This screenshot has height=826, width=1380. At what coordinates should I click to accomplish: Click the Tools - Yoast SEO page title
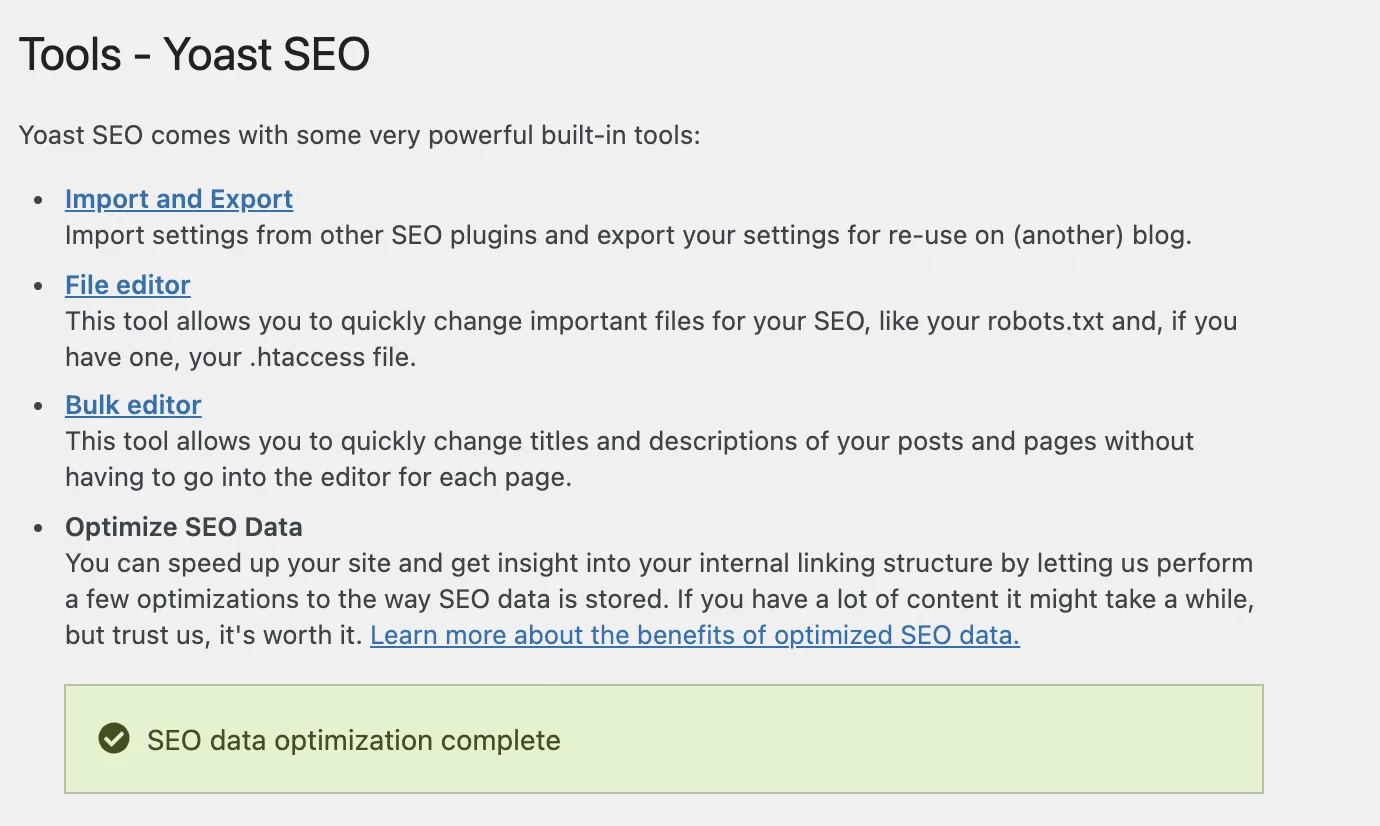195,54
